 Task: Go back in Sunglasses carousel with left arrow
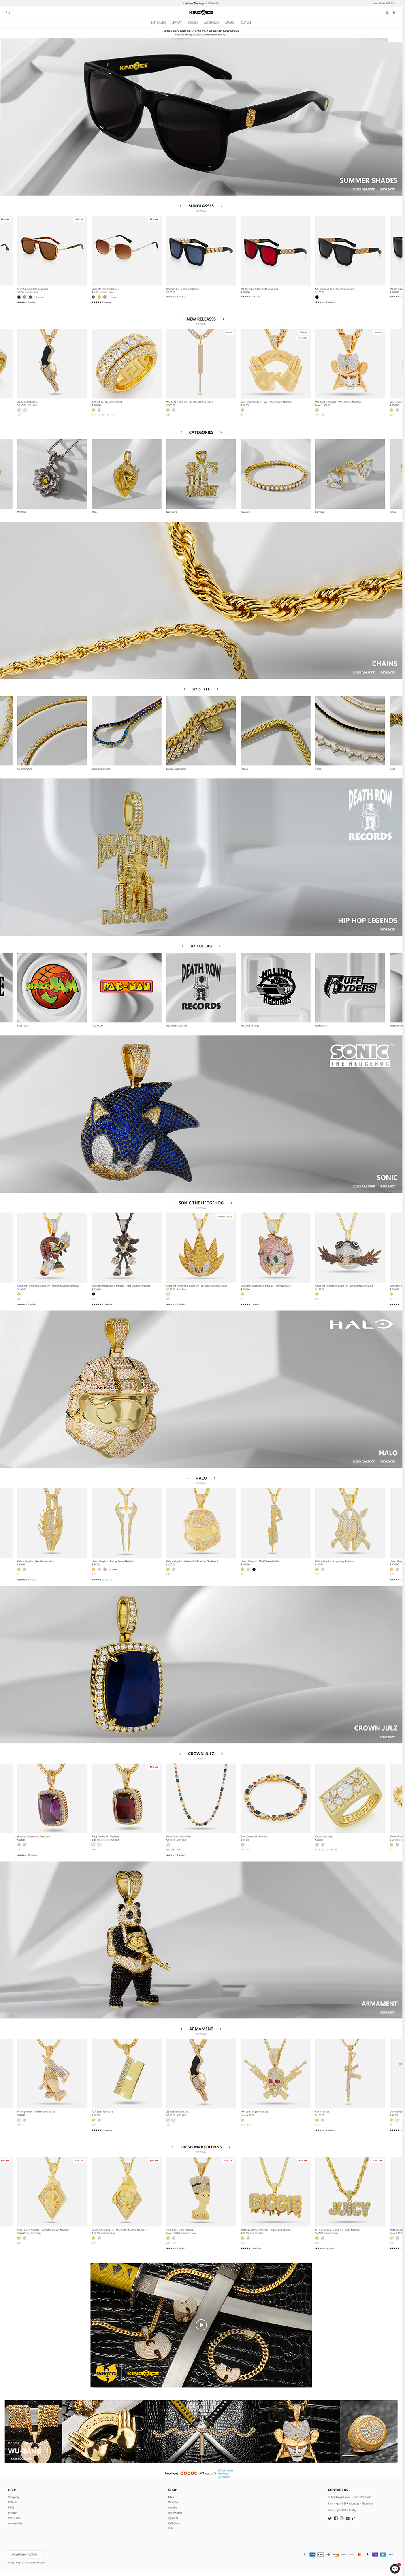[x=181, y=206]
